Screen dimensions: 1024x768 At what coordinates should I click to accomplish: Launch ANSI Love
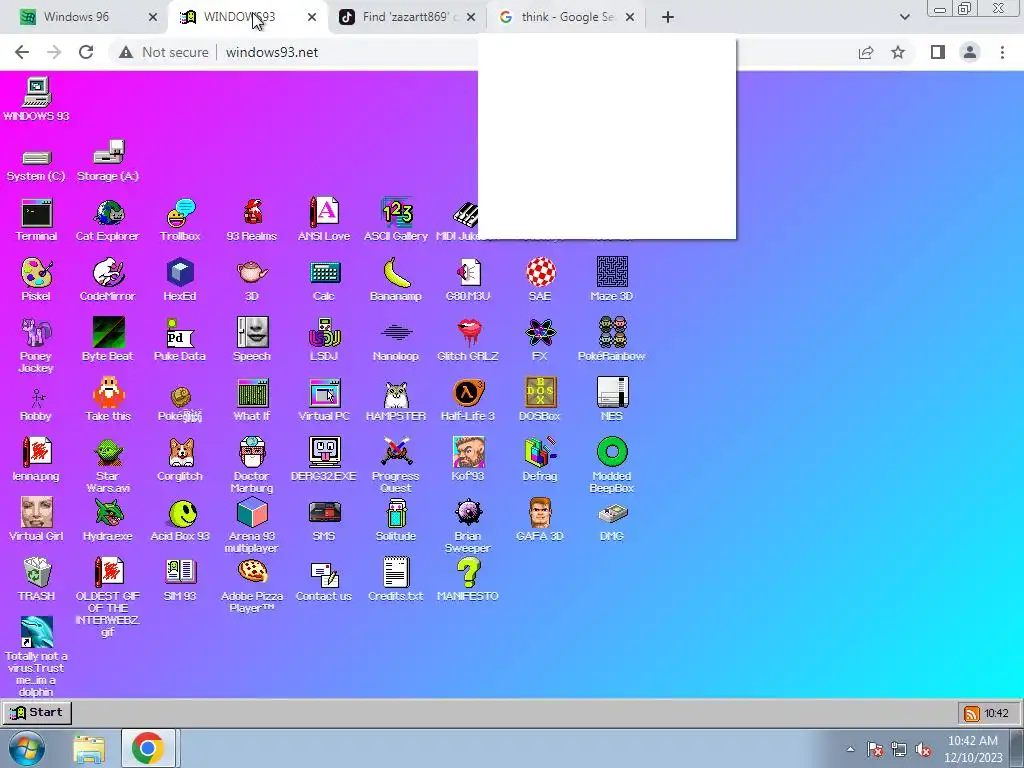pyautogui.click(x=324, y=220)
